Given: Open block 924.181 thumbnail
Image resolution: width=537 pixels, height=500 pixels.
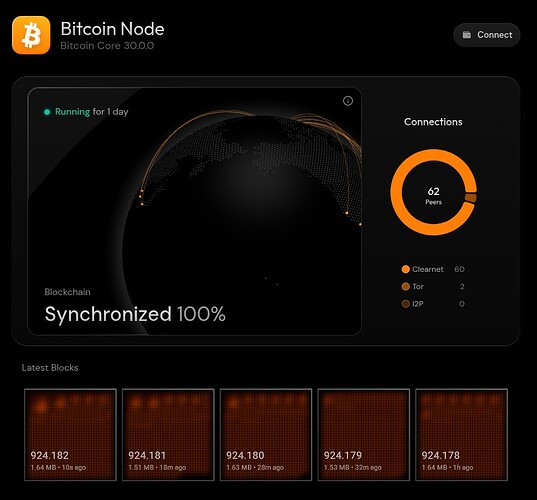Looking at the screenshot, I should pos(168,435).
